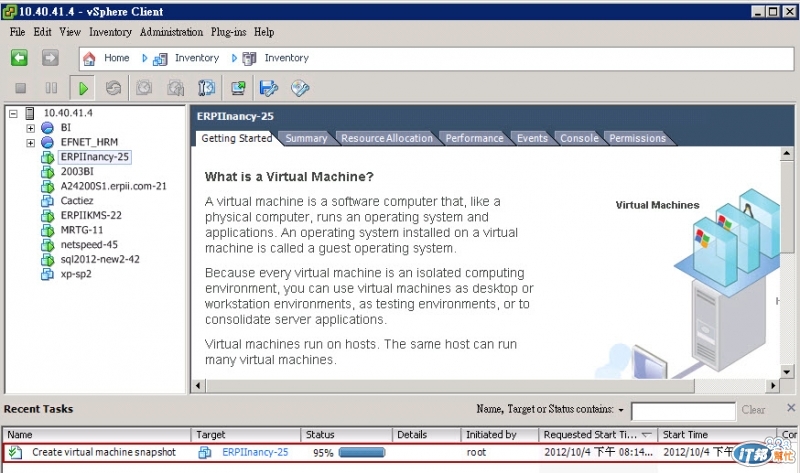The width and height of the screenshot is (800, 473).
Task: Click the CD/DVD drive connection toolbar icon
Action: [x=300, y=88]
